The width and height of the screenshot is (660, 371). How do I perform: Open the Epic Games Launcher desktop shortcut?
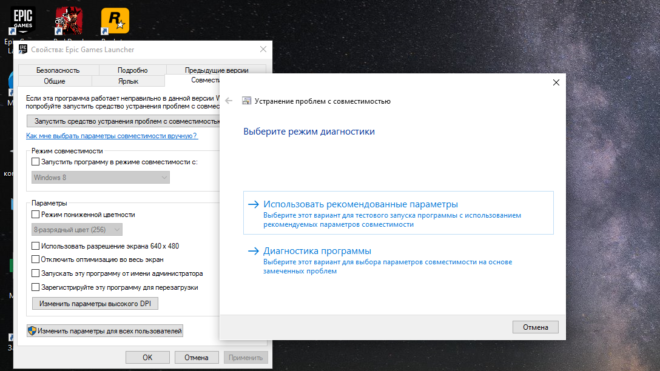click(x=23, y=21)
